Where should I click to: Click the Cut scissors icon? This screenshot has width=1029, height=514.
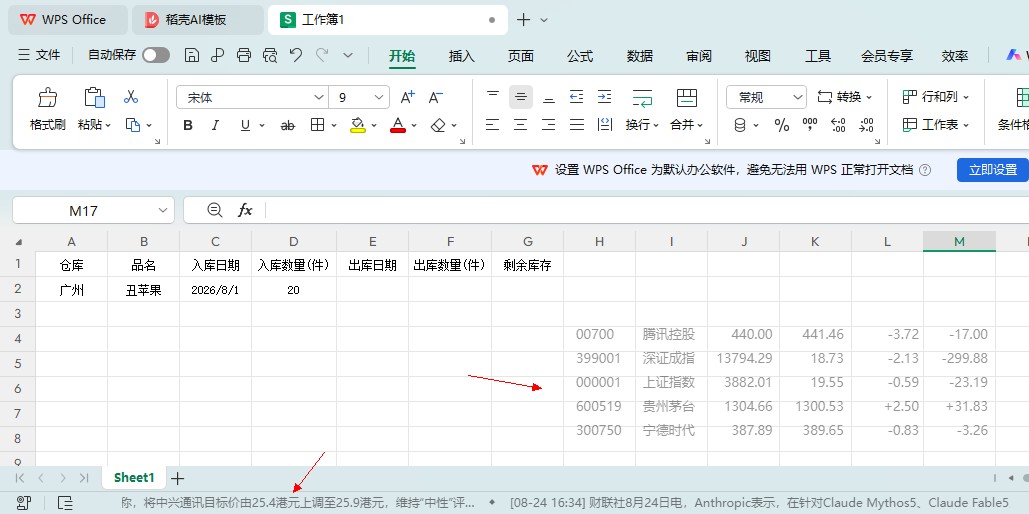click(131, 97)
